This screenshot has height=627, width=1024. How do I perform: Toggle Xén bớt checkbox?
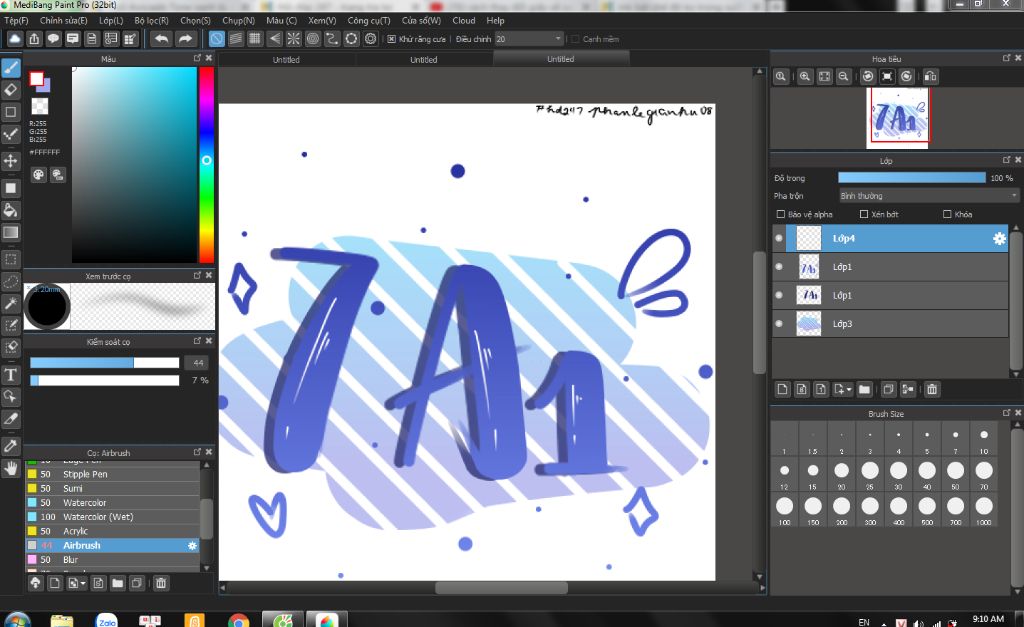(864, 214)
